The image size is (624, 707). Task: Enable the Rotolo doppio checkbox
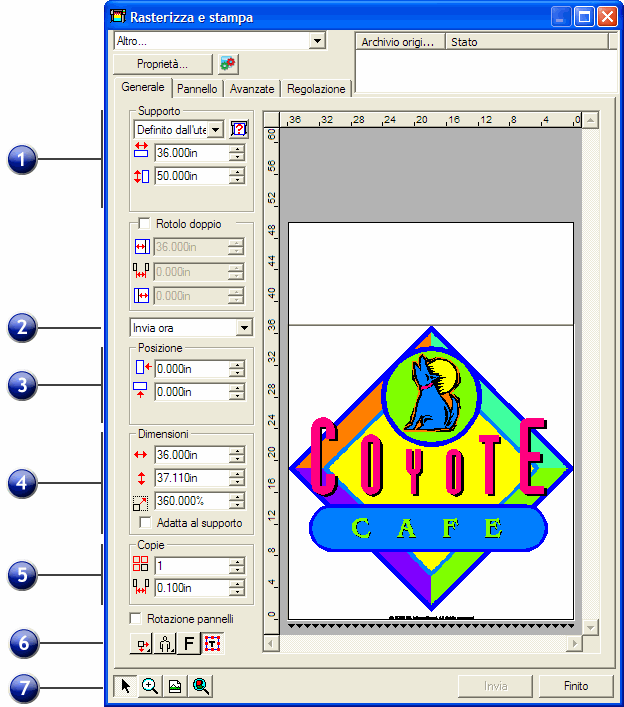144,224
